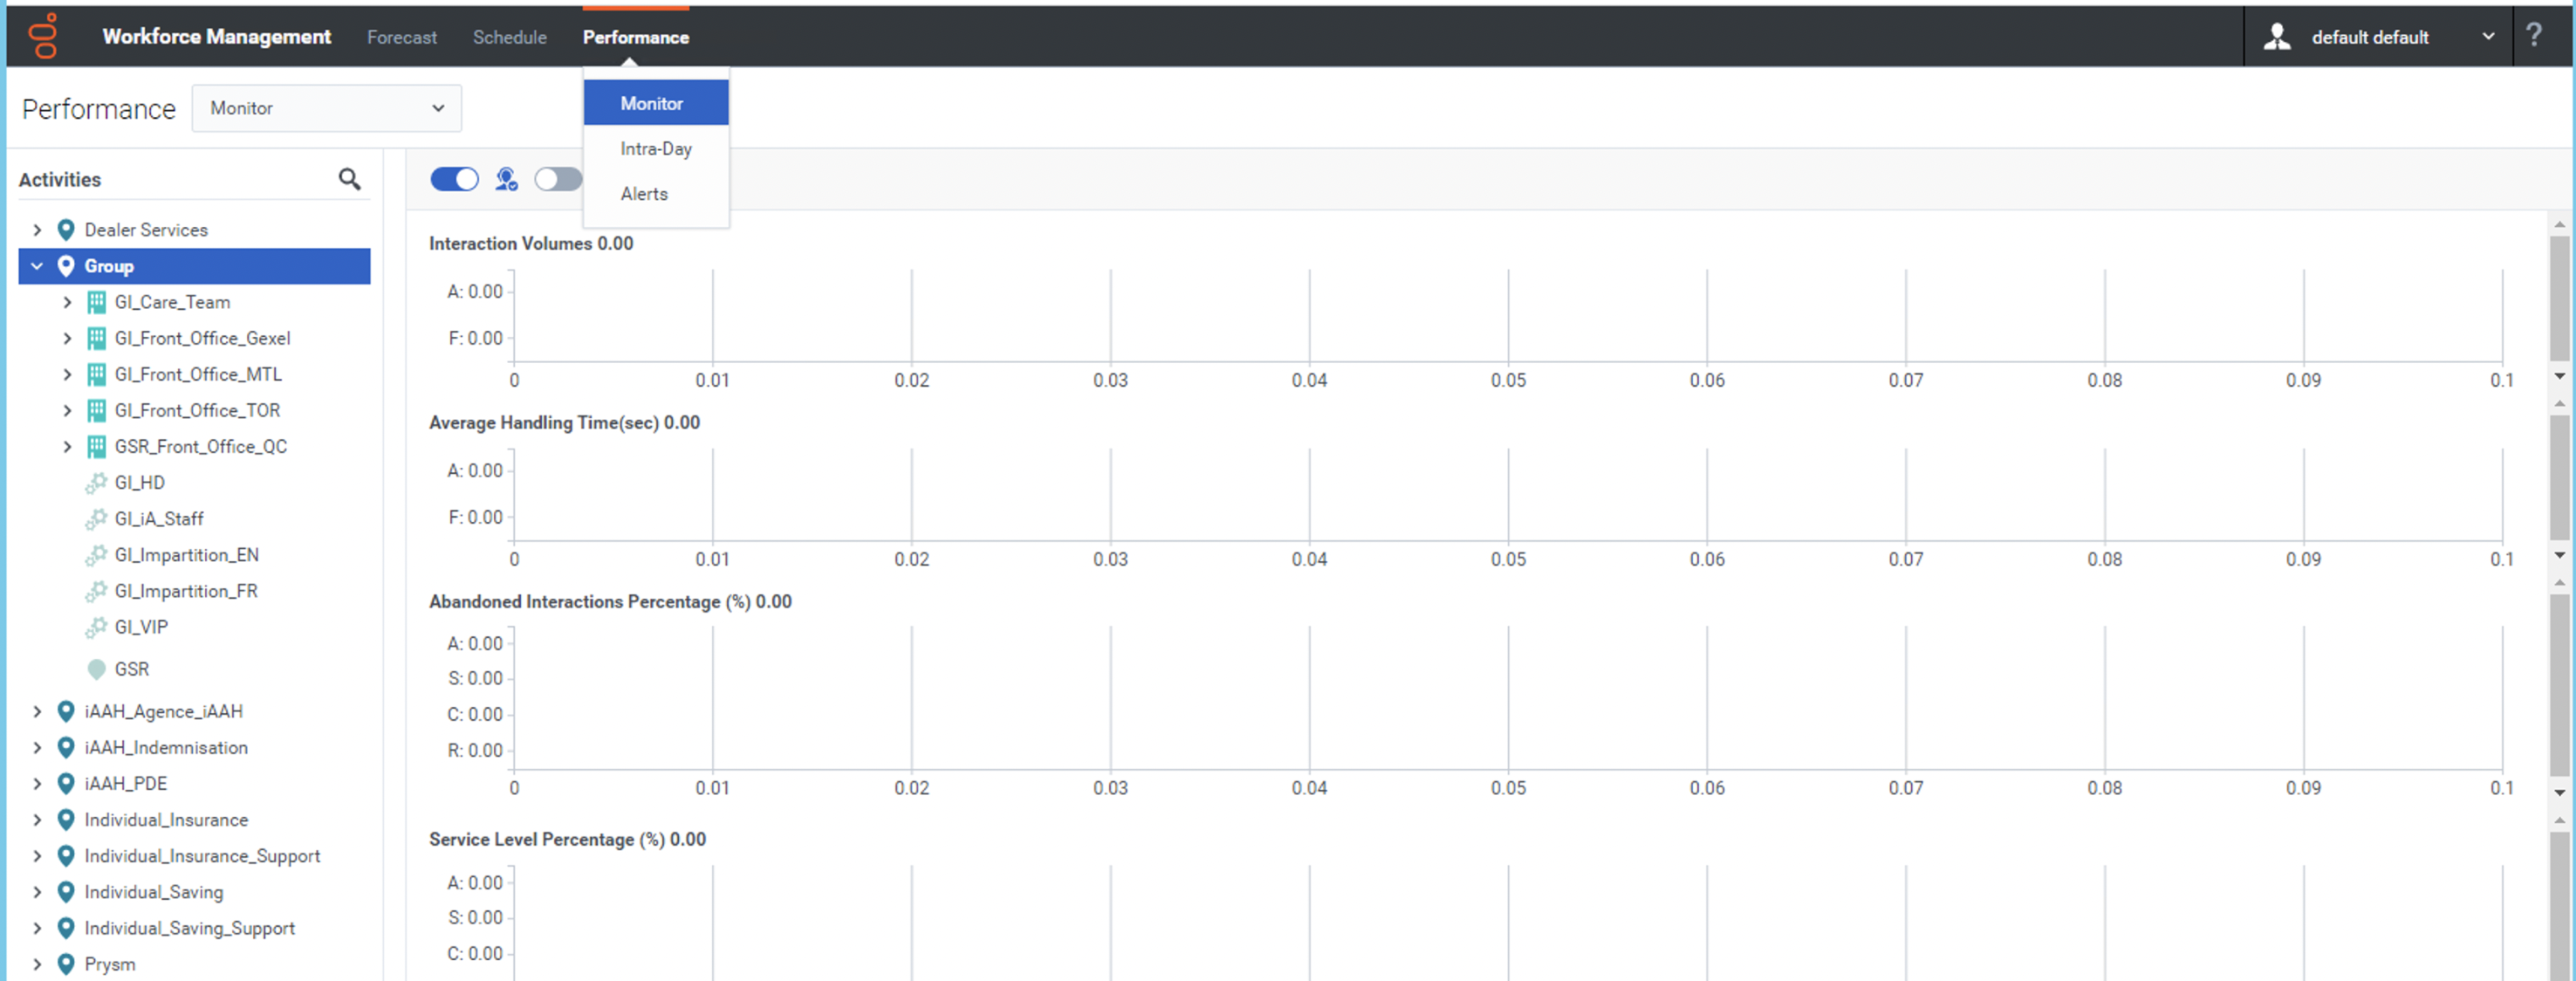Screen dimensions: 2576x981
Task: Click the Genesys logo icon
Action: pos(43,36)
